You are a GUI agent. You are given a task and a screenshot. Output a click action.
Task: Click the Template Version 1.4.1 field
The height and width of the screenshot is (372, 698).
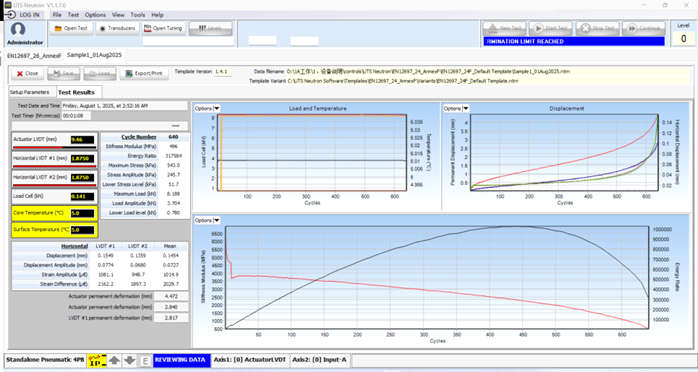(x=222, y=71)
